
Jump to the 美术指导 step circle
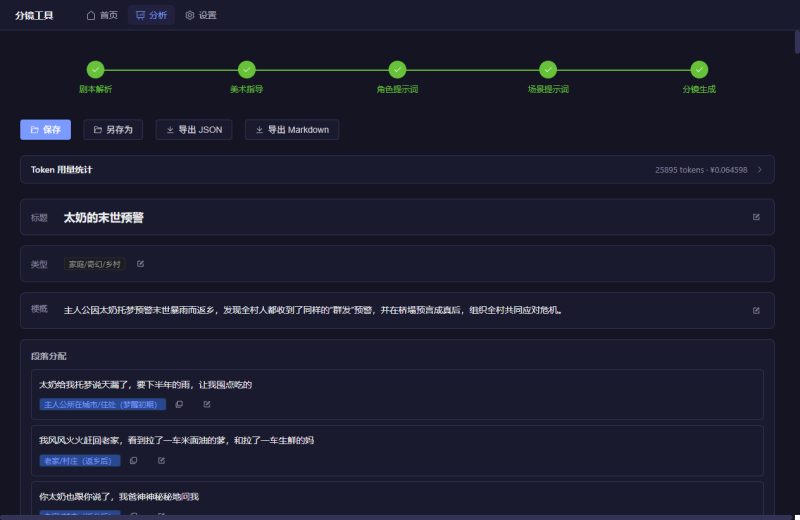point(247,70)
